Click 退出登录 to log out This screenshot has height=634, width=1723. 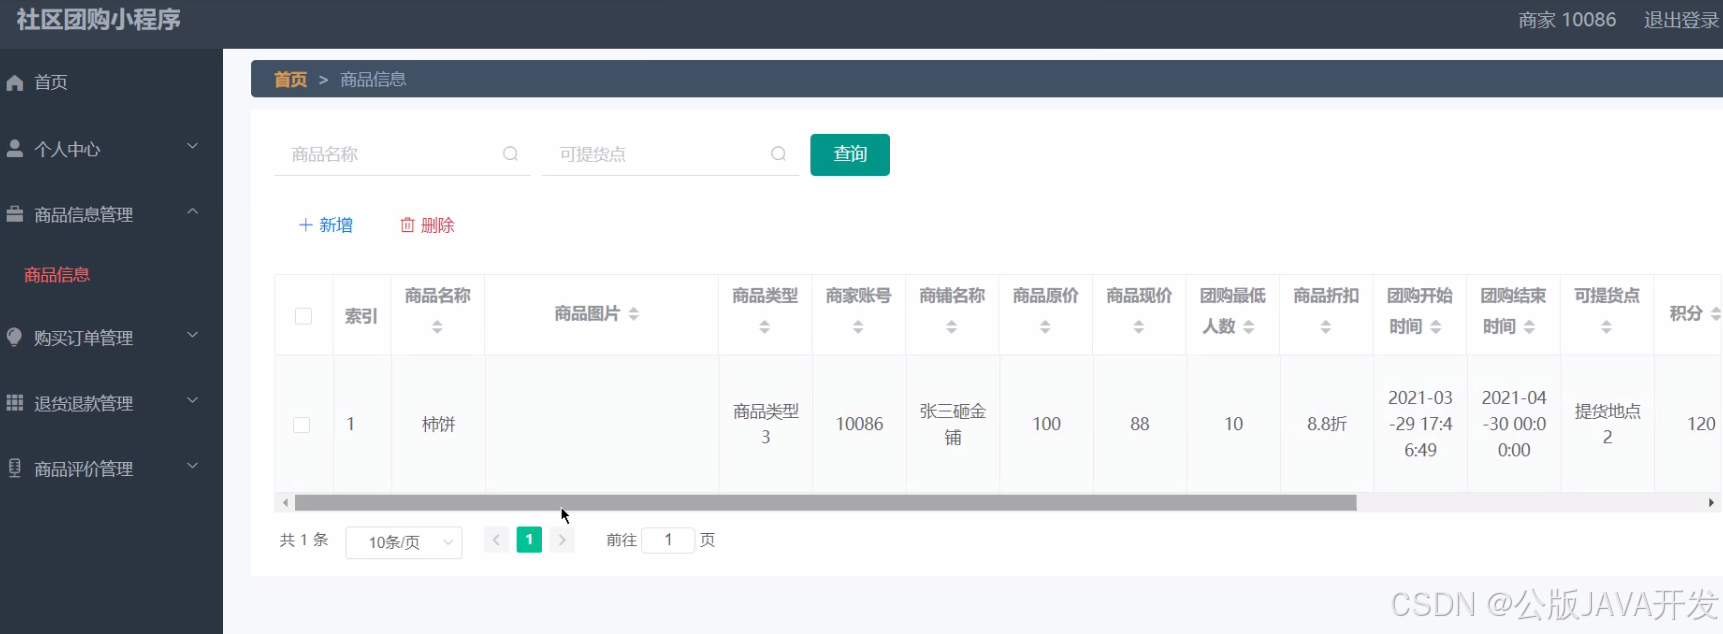click(x=1681, y=20)
